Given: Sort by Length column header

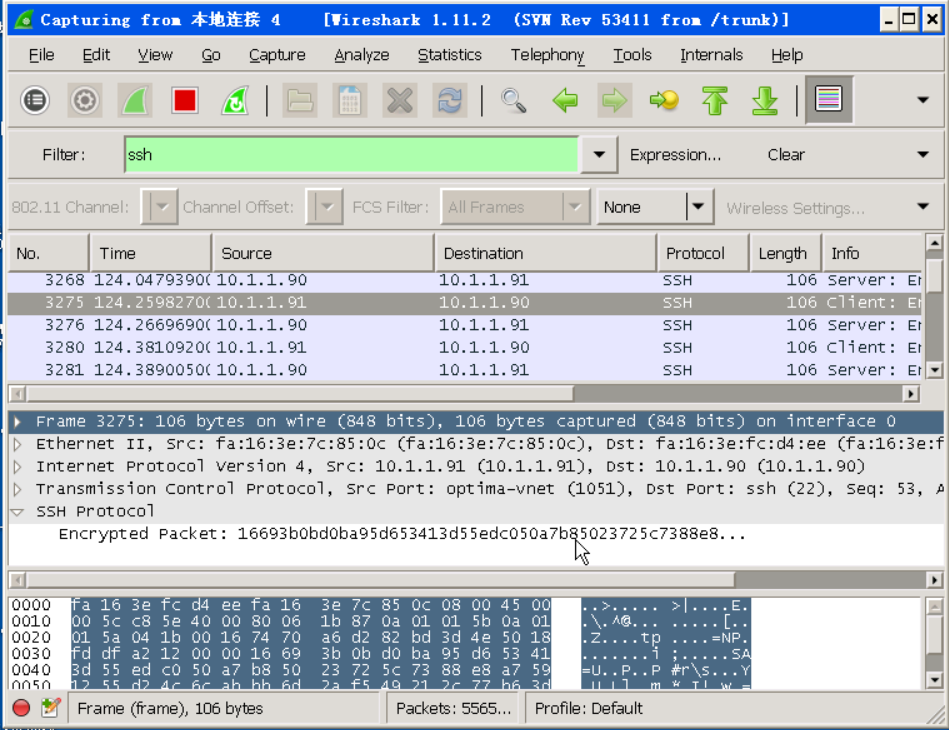Looking at the screenshot, I should tap(786, 253).
